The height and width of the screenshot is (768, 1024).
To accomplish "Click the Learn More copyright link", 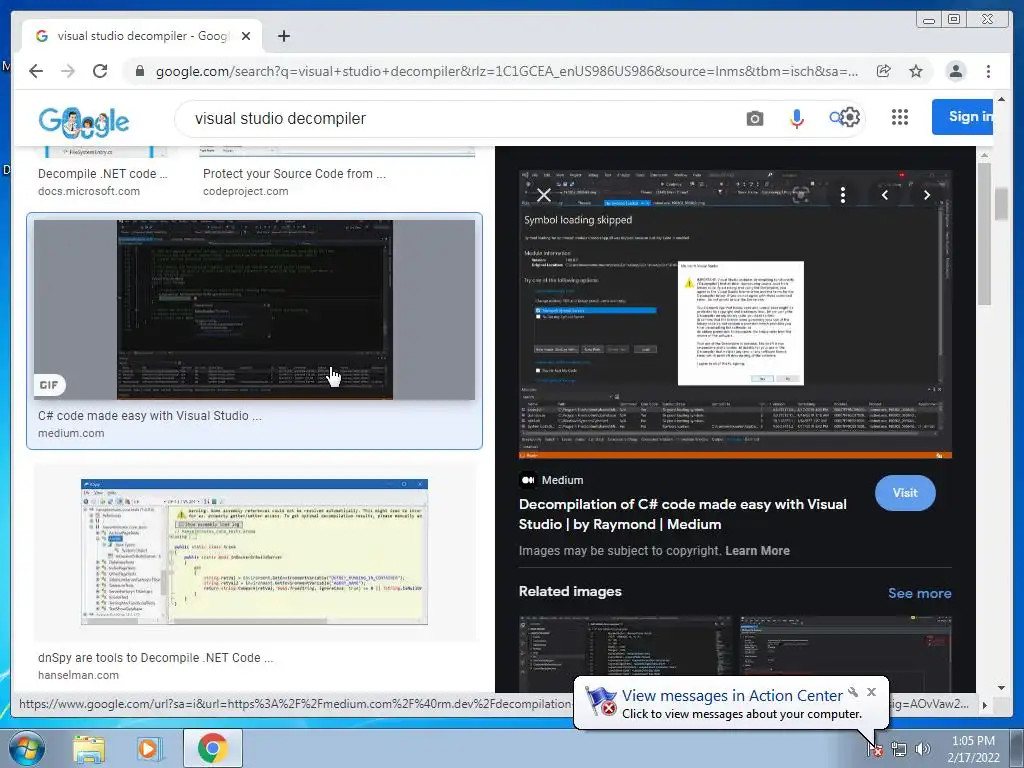I will (758, 551).
